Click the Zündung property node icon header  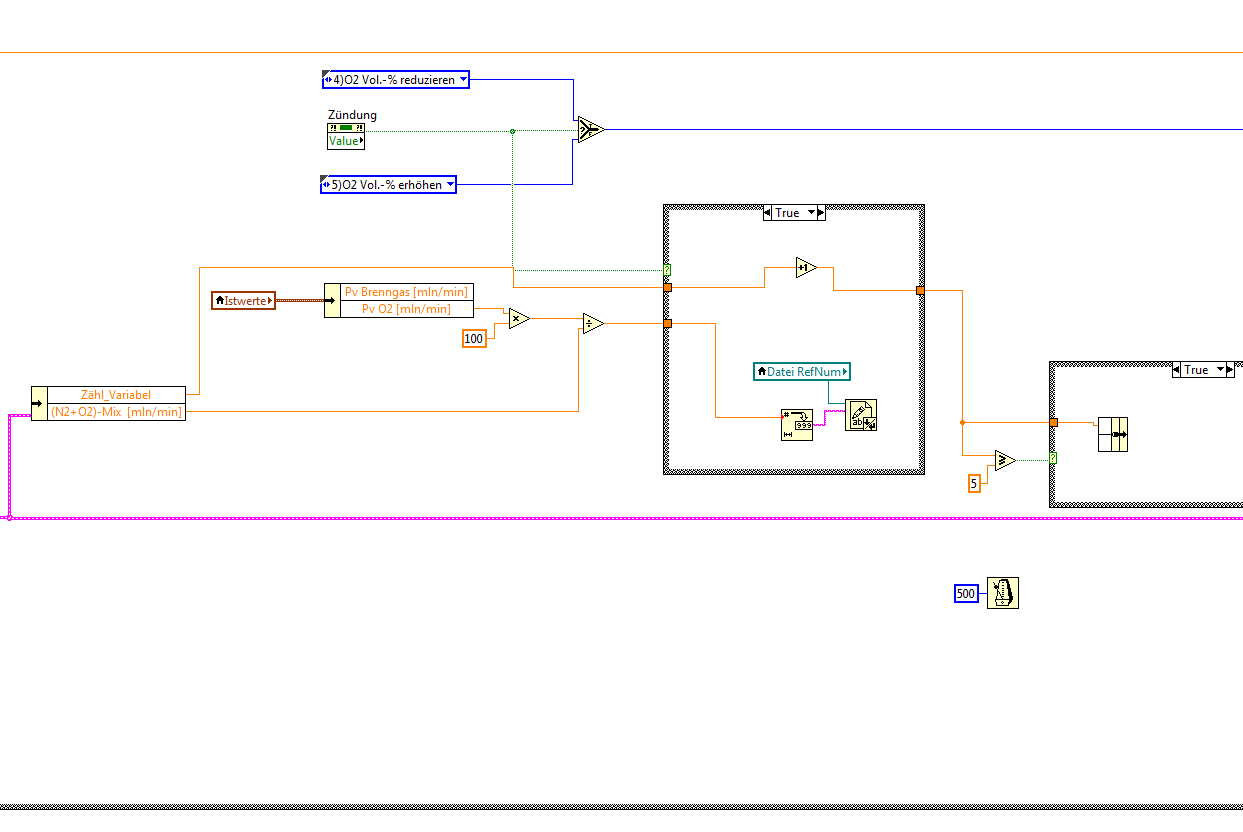tap(346, 128)
